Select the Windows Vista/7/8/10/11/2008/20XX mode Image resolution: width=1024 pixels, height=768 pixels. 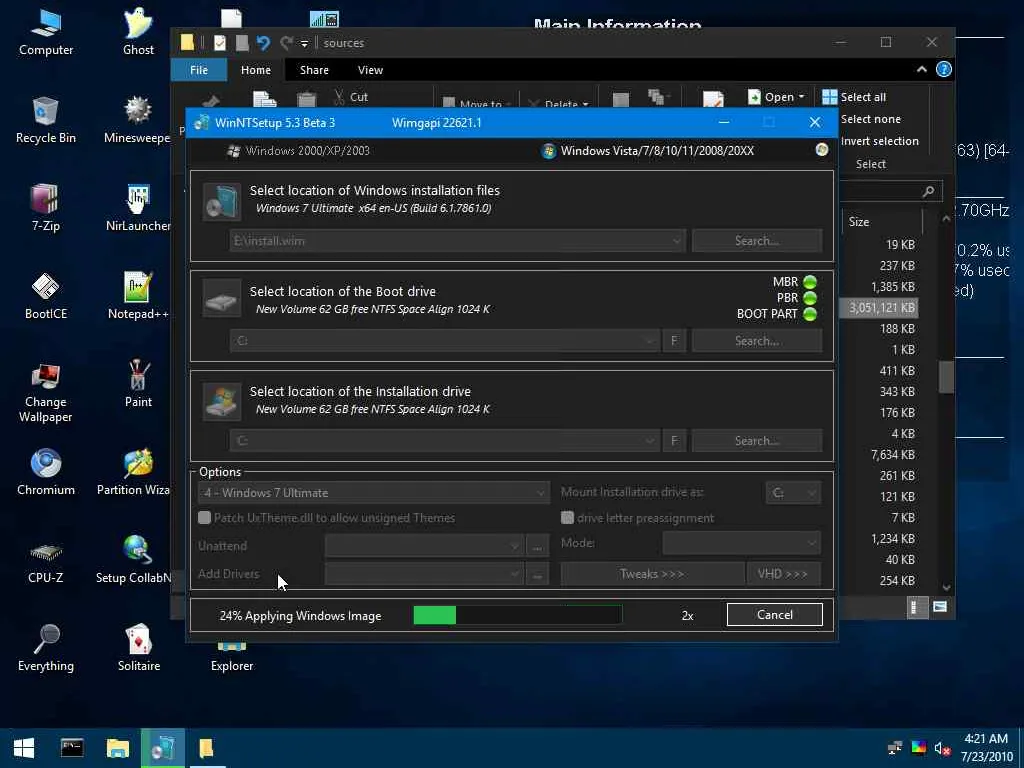(x=648, y=151)
